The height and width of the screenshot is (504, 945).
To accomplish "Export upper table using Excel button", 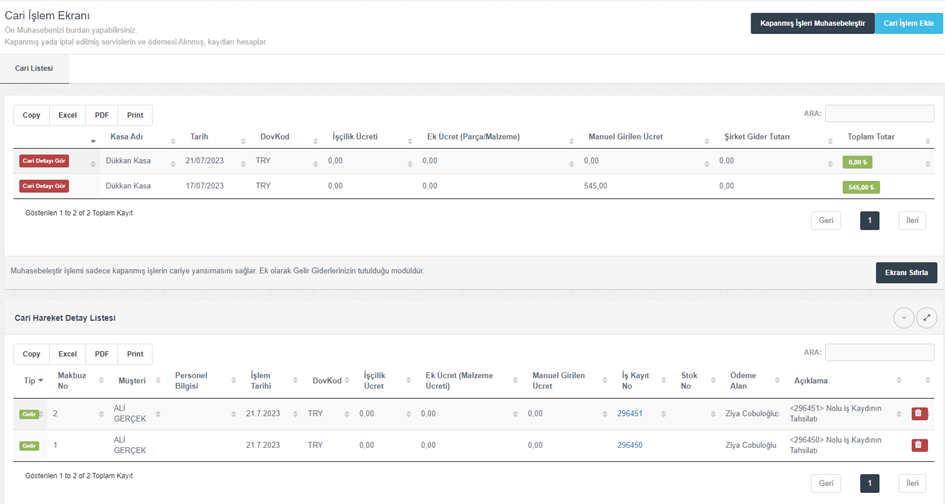I will [67, 115].
